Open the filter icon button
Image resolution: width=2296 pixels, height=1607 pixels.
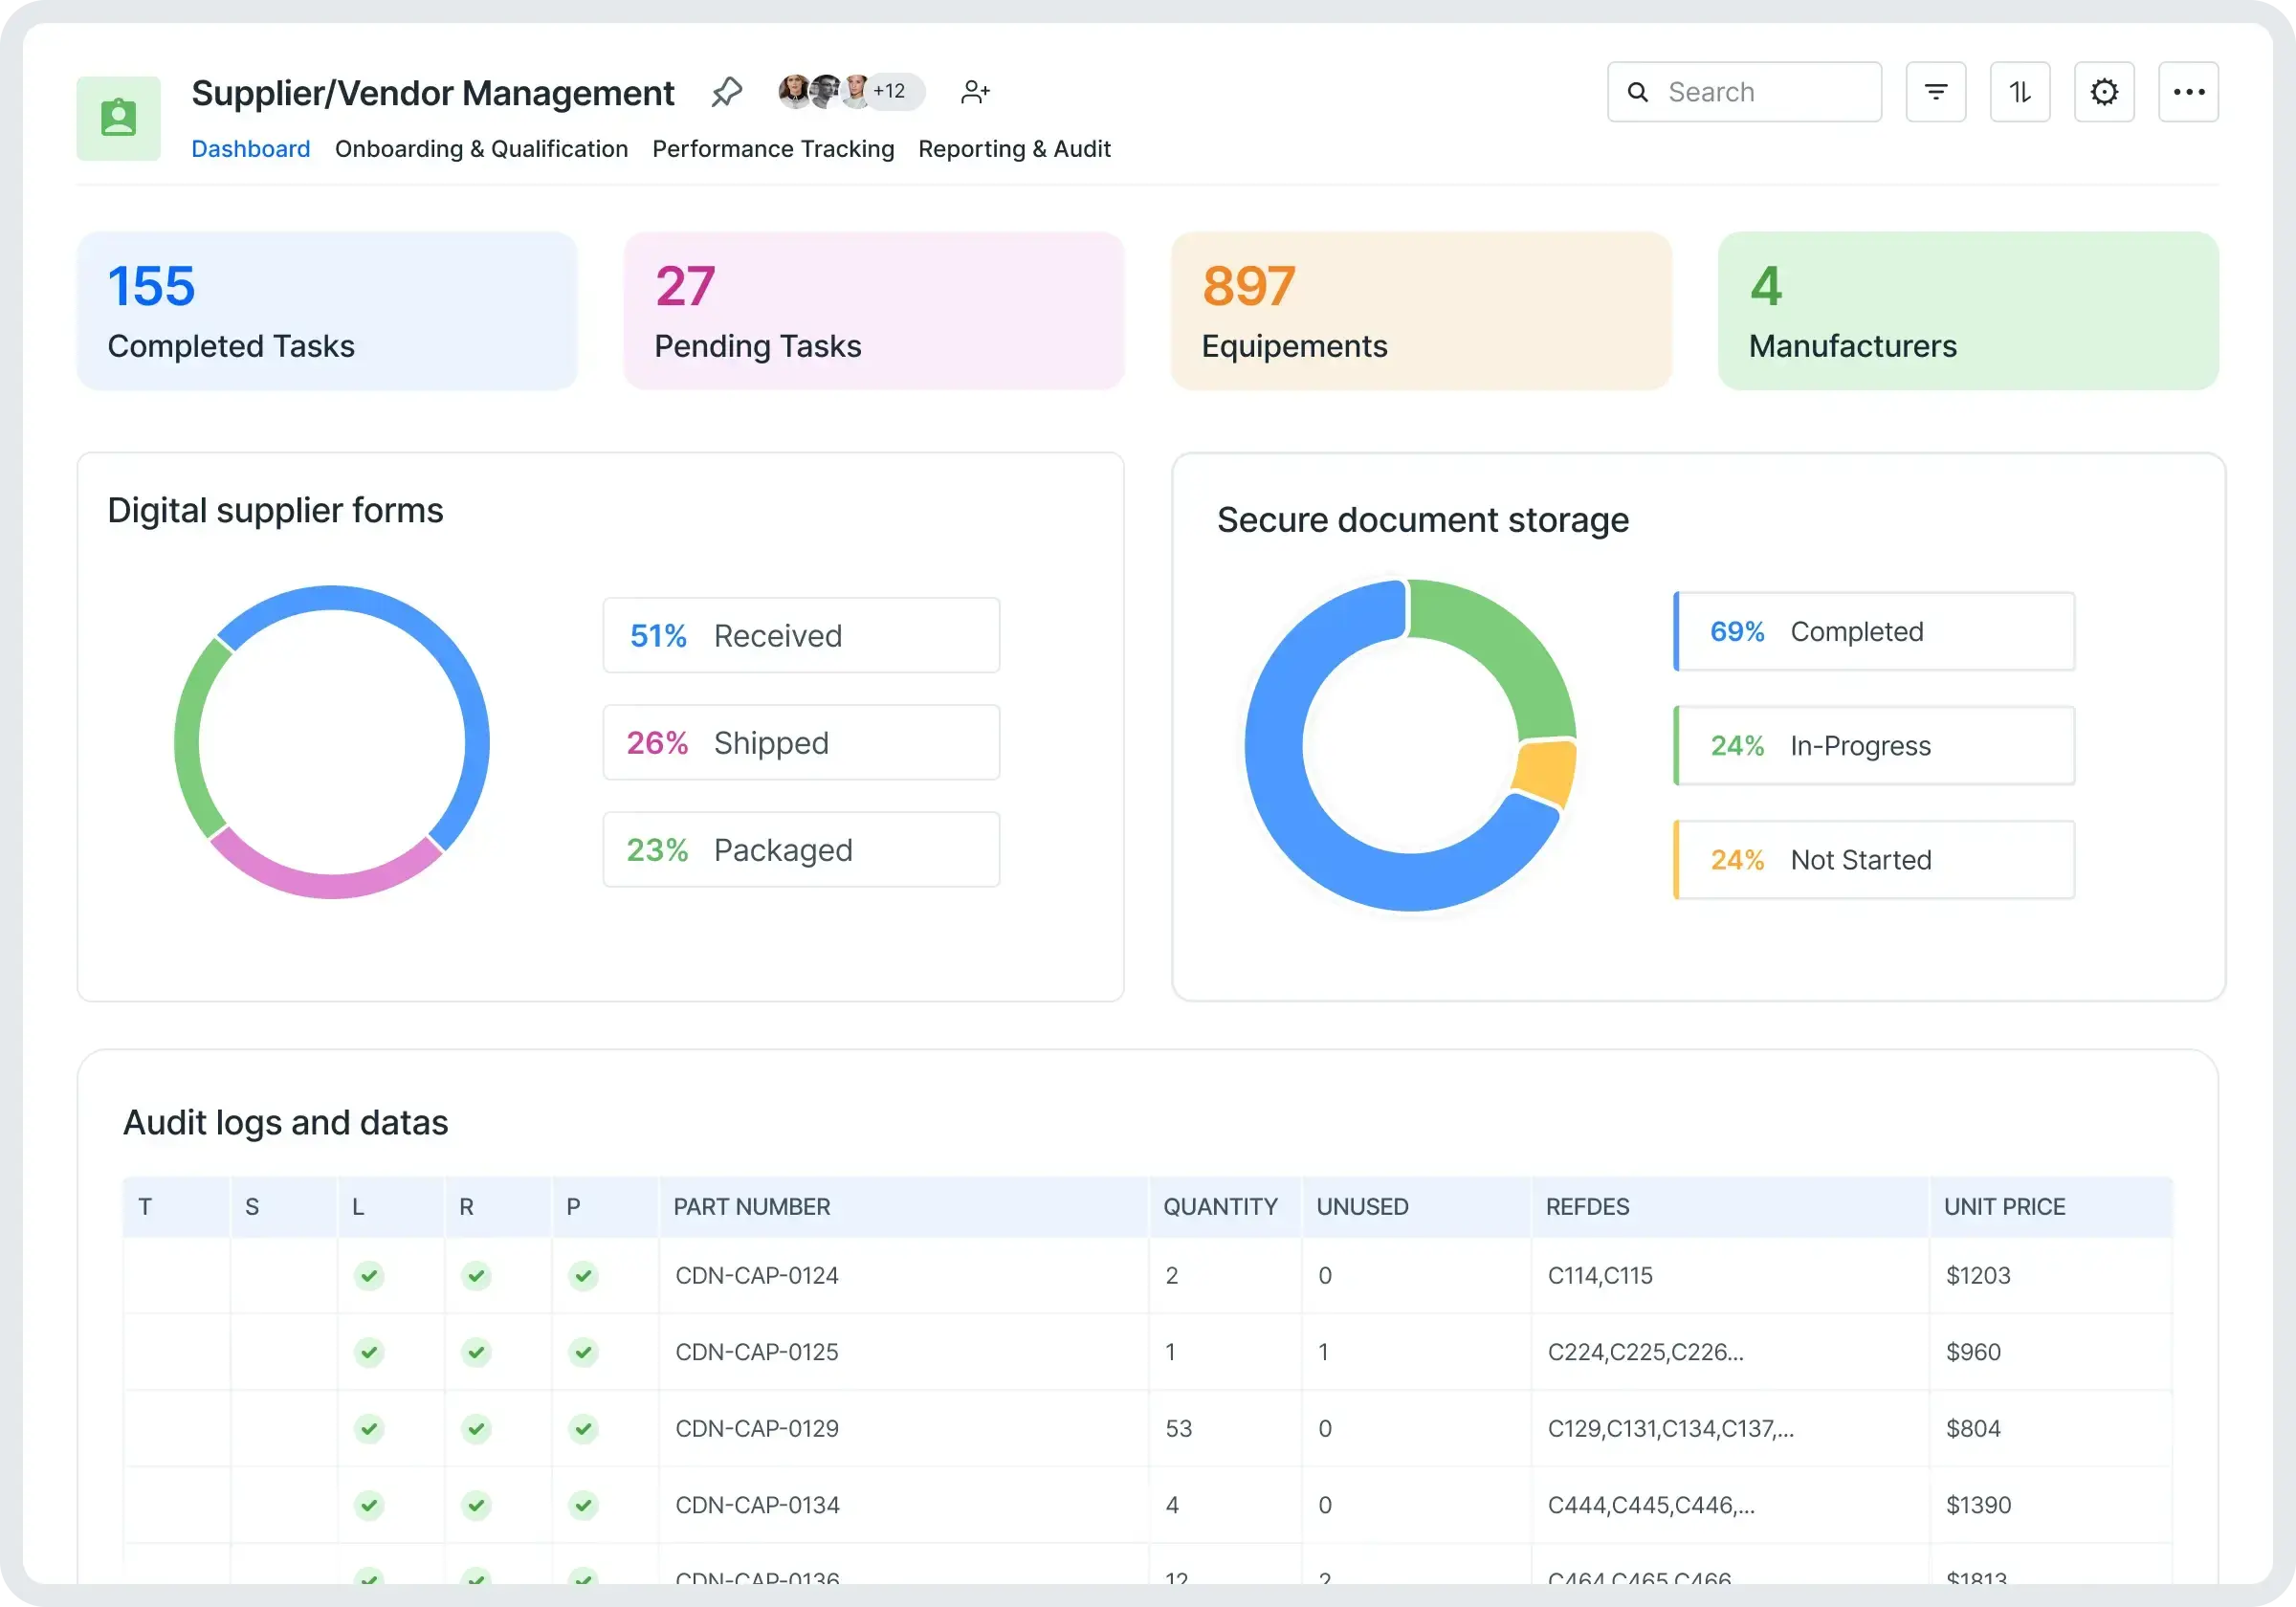coord(1935,92)
